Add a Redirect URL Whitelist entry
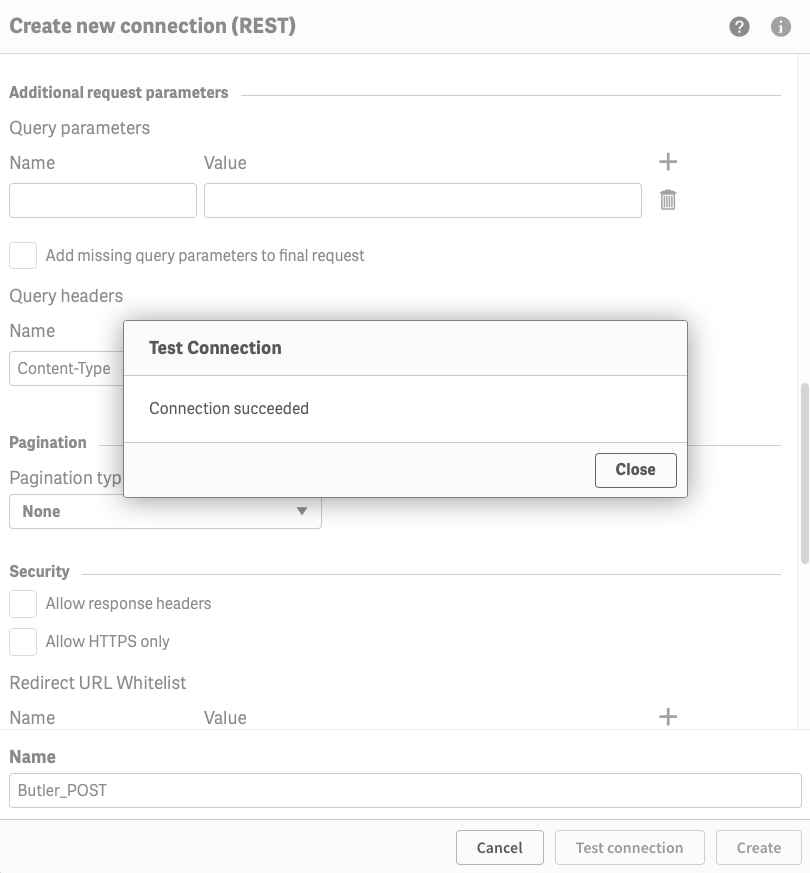Image resolution: width=810 pixels, height=873 pixels. [668, 716]
